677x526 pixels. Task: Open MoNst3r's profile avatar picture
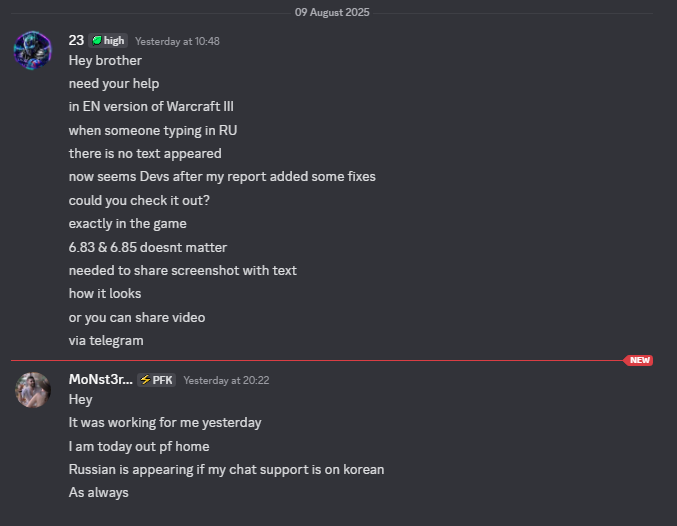33,390
